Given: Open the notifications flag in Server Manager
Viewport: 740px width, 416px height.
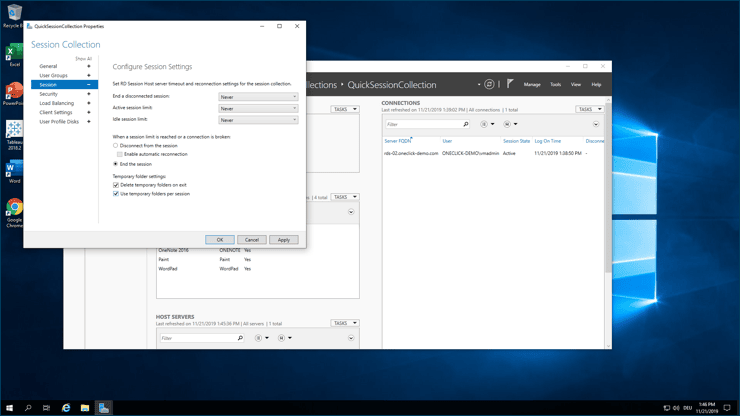Looking at the screenshot, I should [x=510, y=84].
